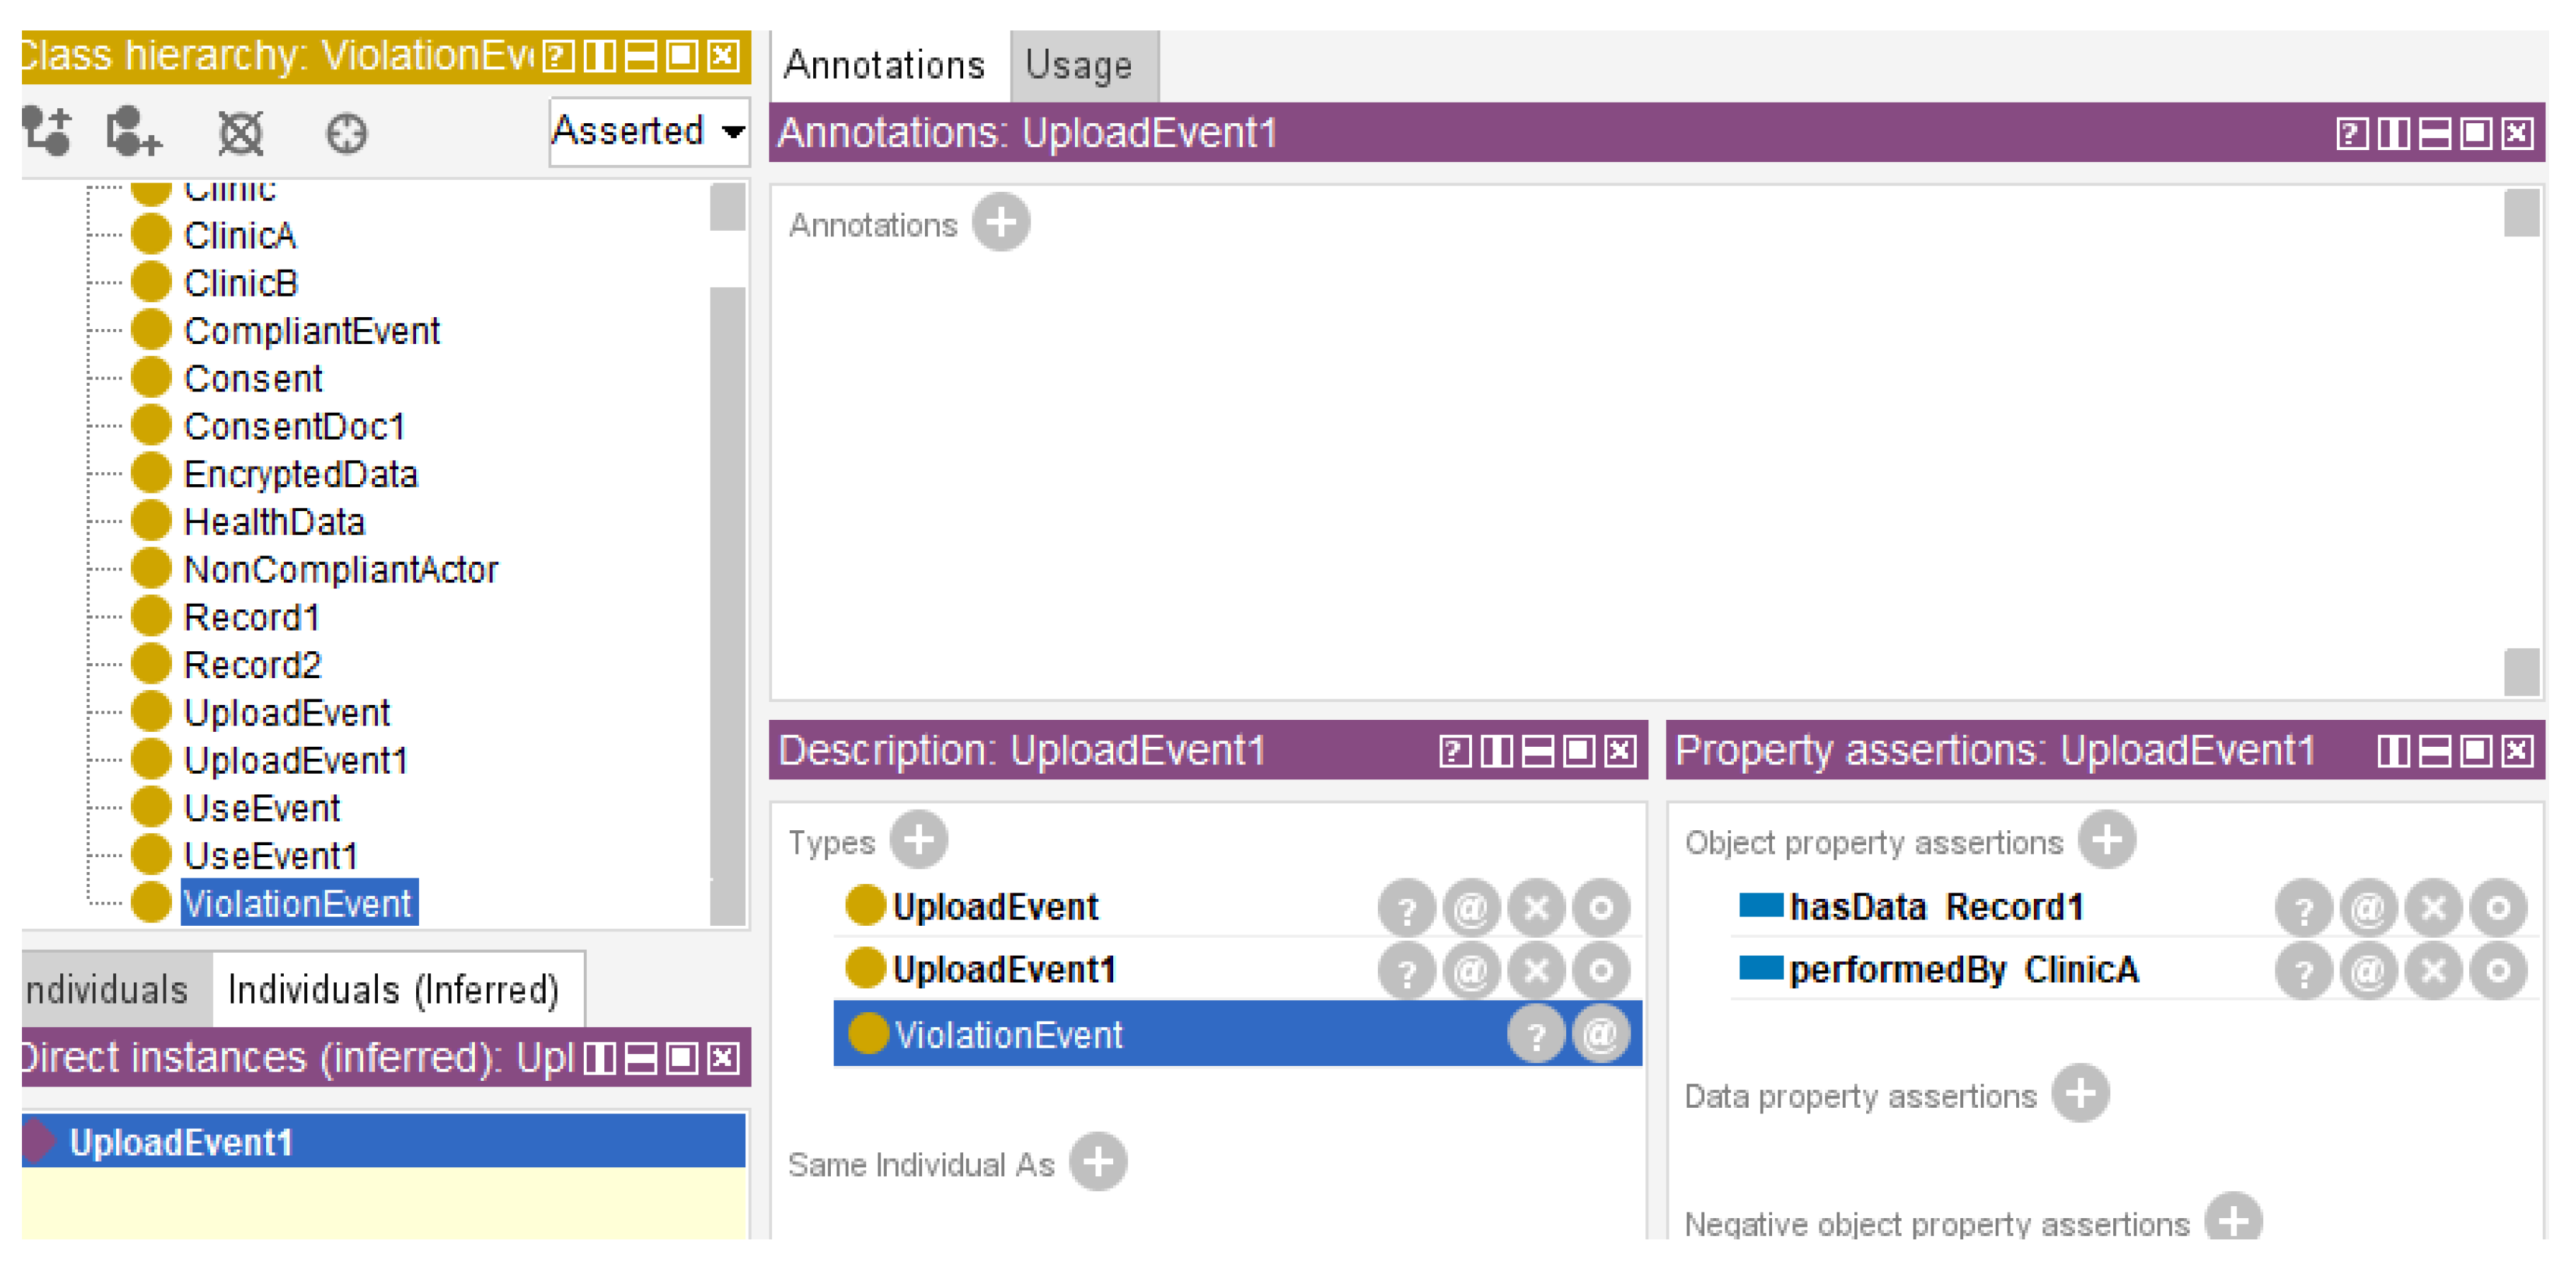Screen dimensions: 2576x1267
Task: Add a new type with Types plus button
Action: click(x=918, y=840)
